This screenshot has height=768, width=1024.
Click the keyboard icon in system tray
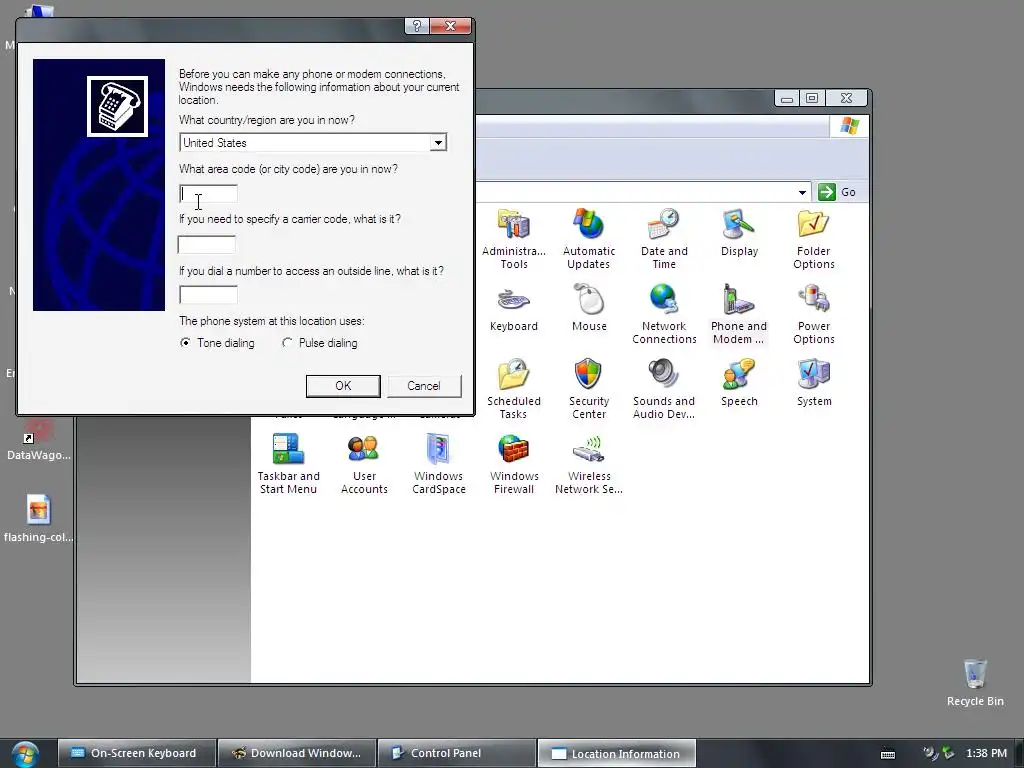pos(888,754)
